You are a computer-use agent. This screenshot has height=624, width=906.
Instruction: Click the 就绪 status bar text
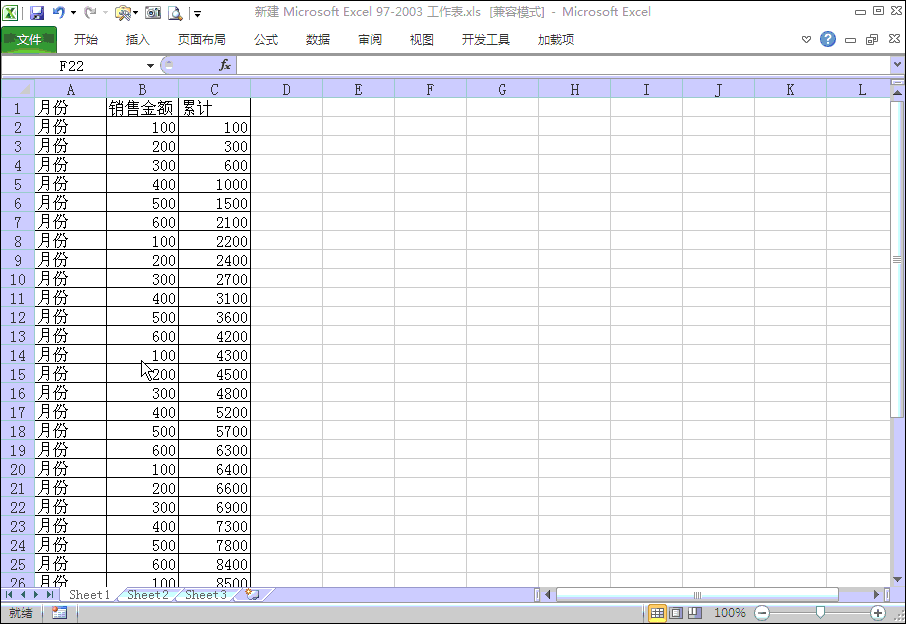pyautogui.click(x=21, y=613)
